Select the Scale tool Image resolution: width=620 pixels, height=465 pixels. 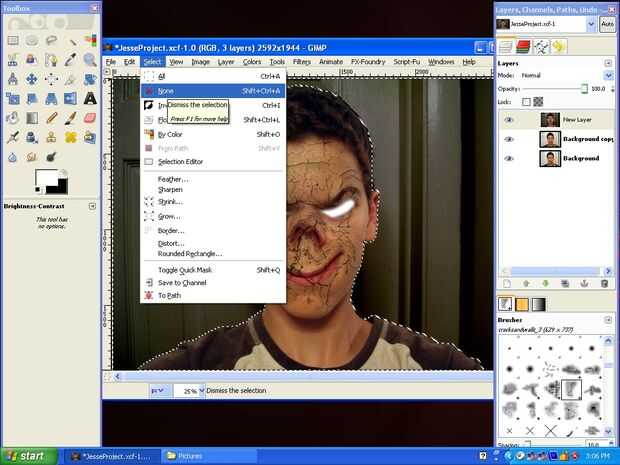point(13,98)
